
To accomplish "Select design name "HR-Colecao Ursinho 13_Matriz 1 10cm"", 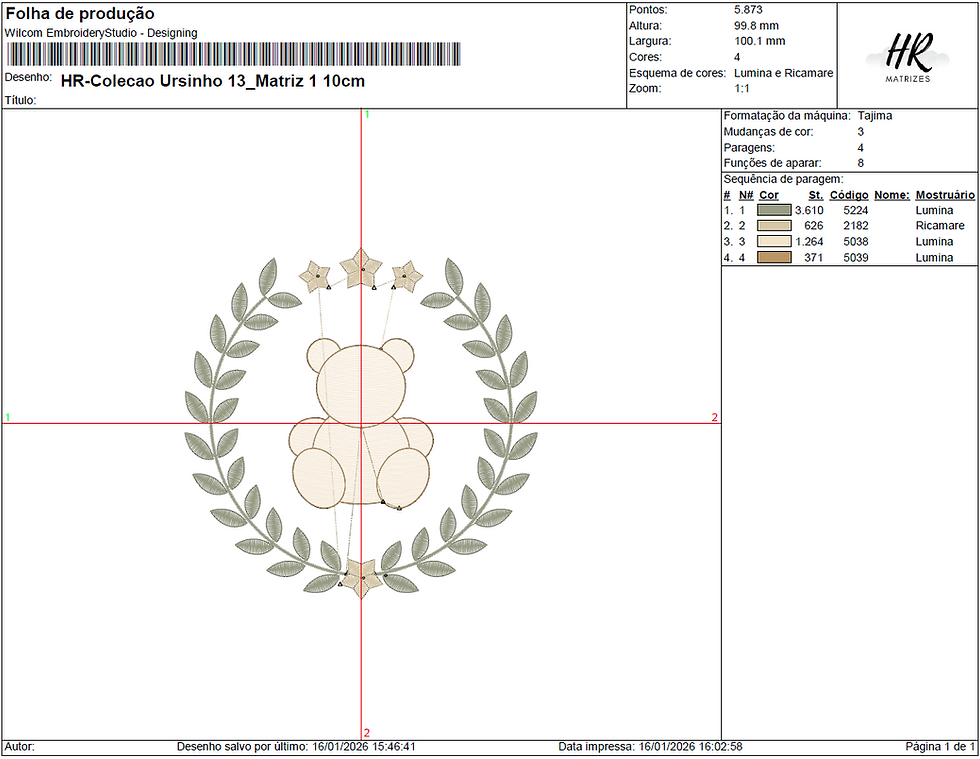I will (212, 81).
